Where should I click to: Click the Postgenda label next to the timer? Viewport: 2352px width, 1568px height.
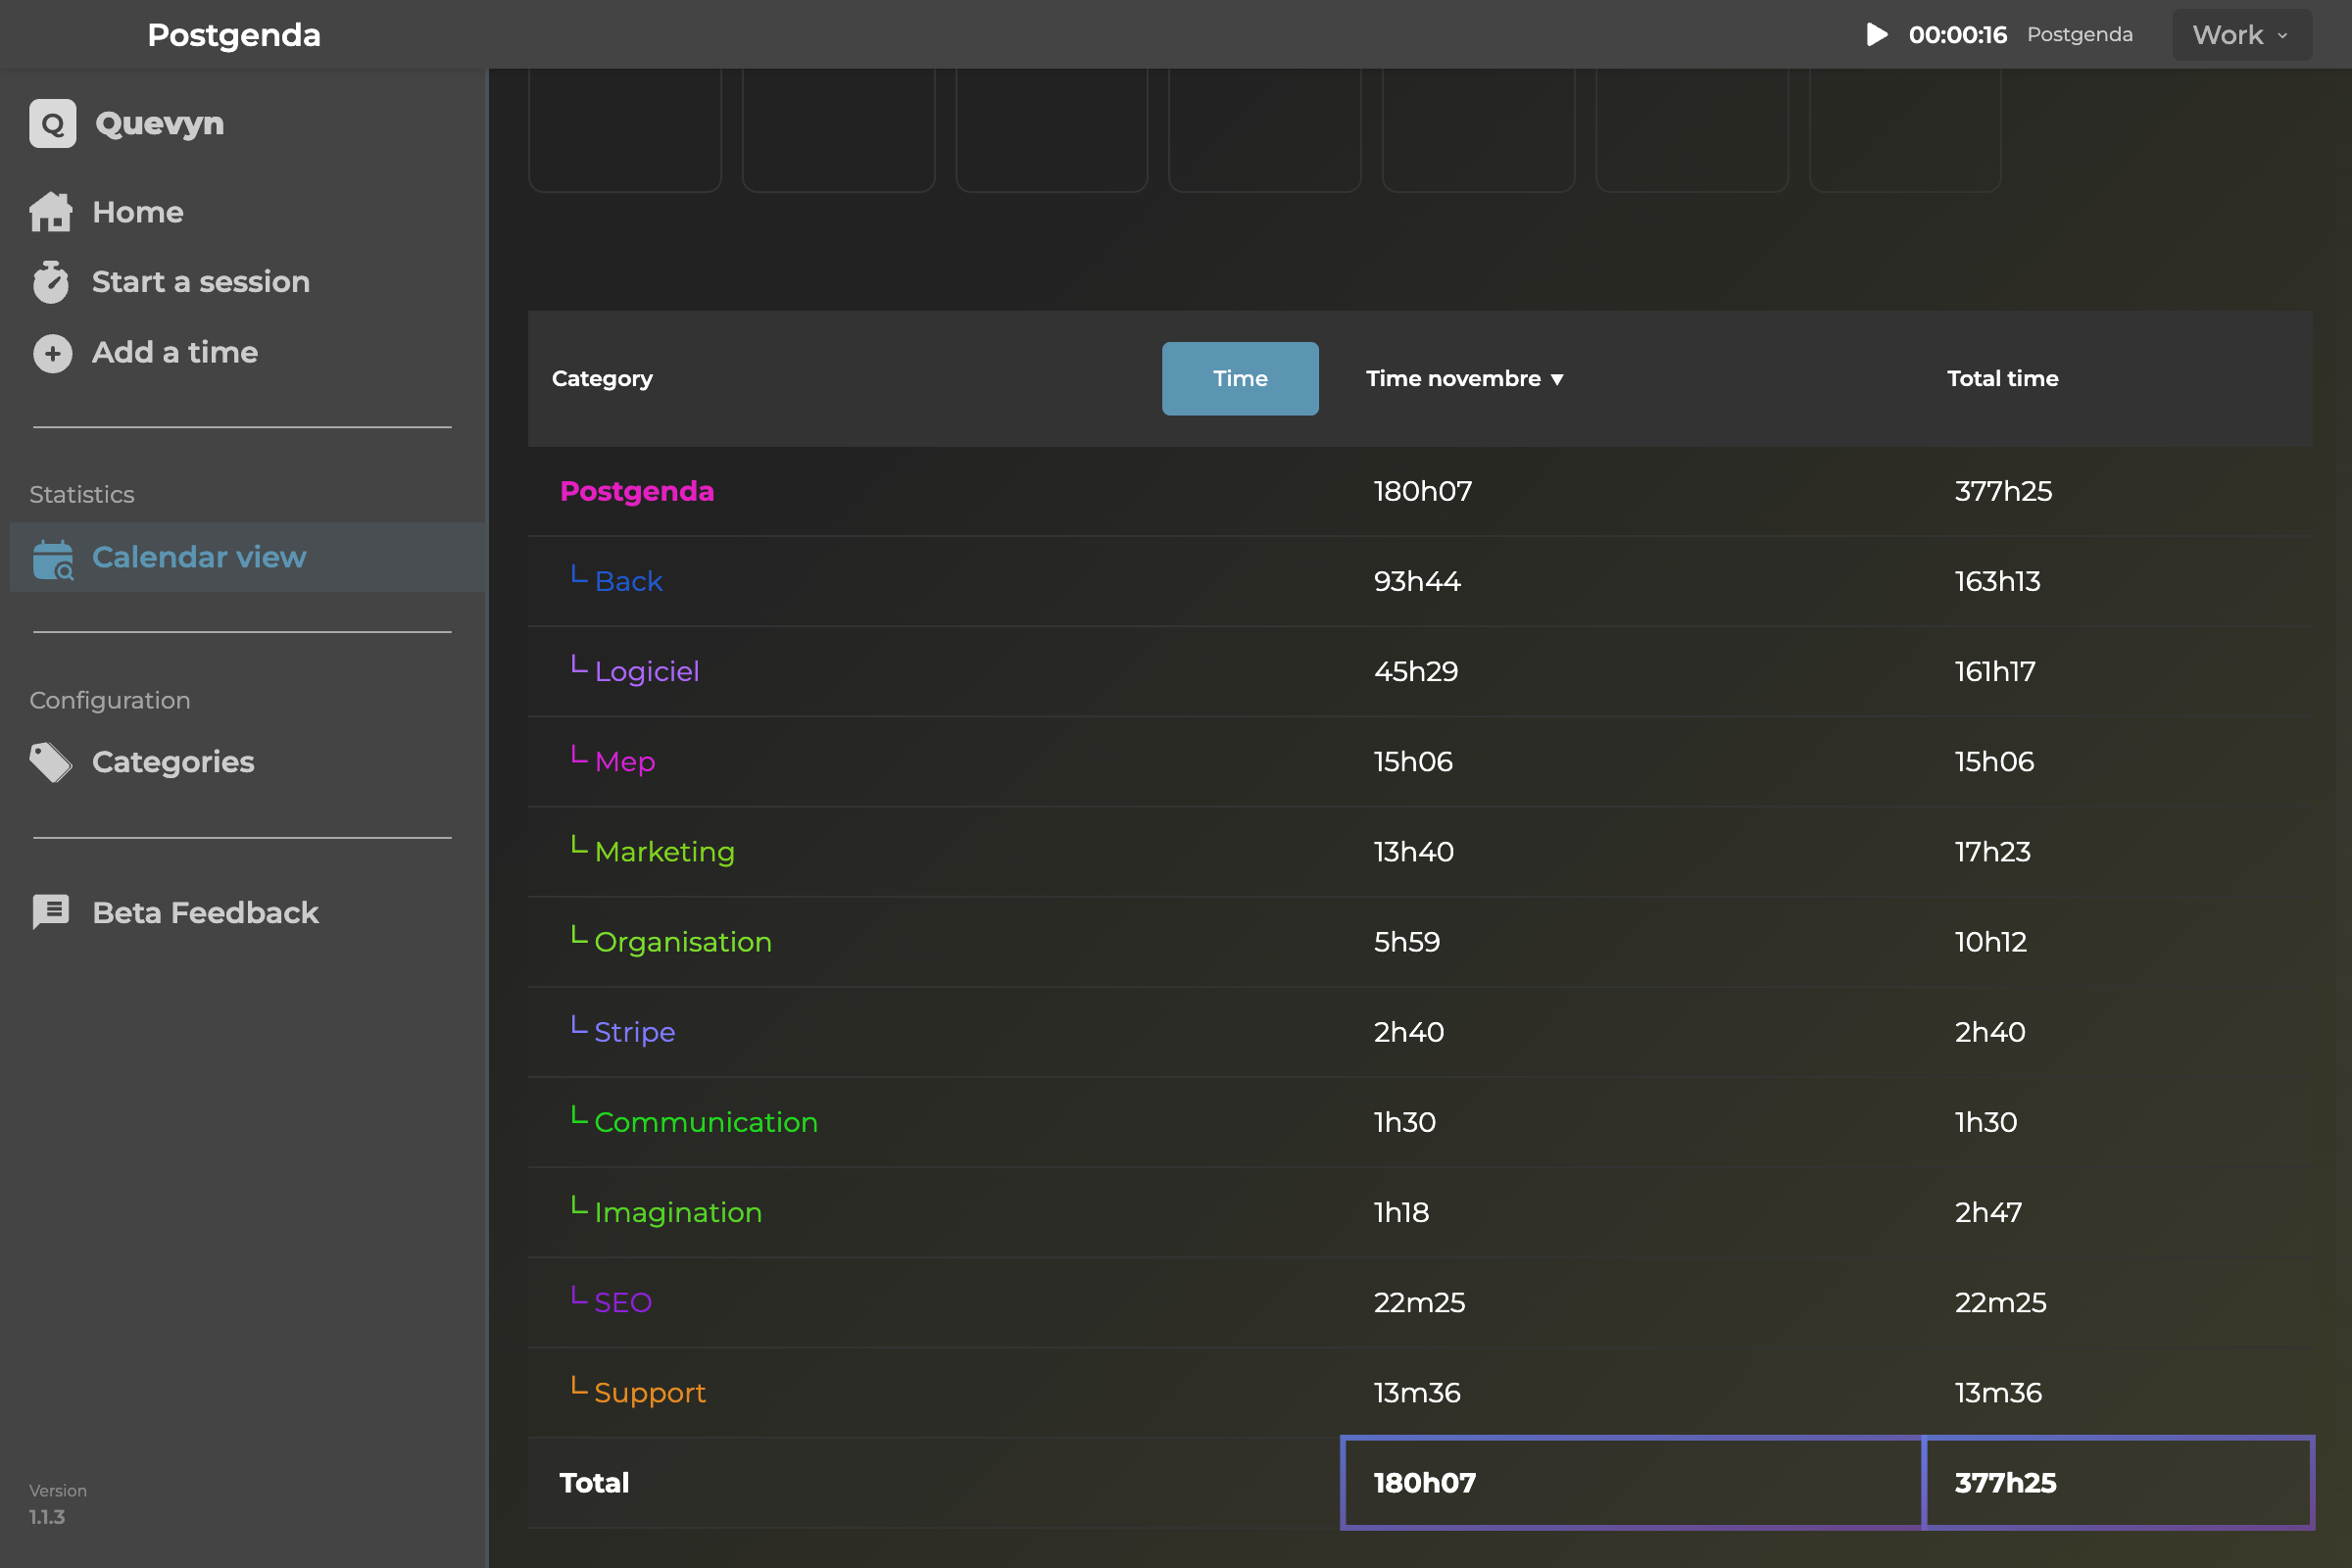pyautogui.click(x=2079, y=35)
